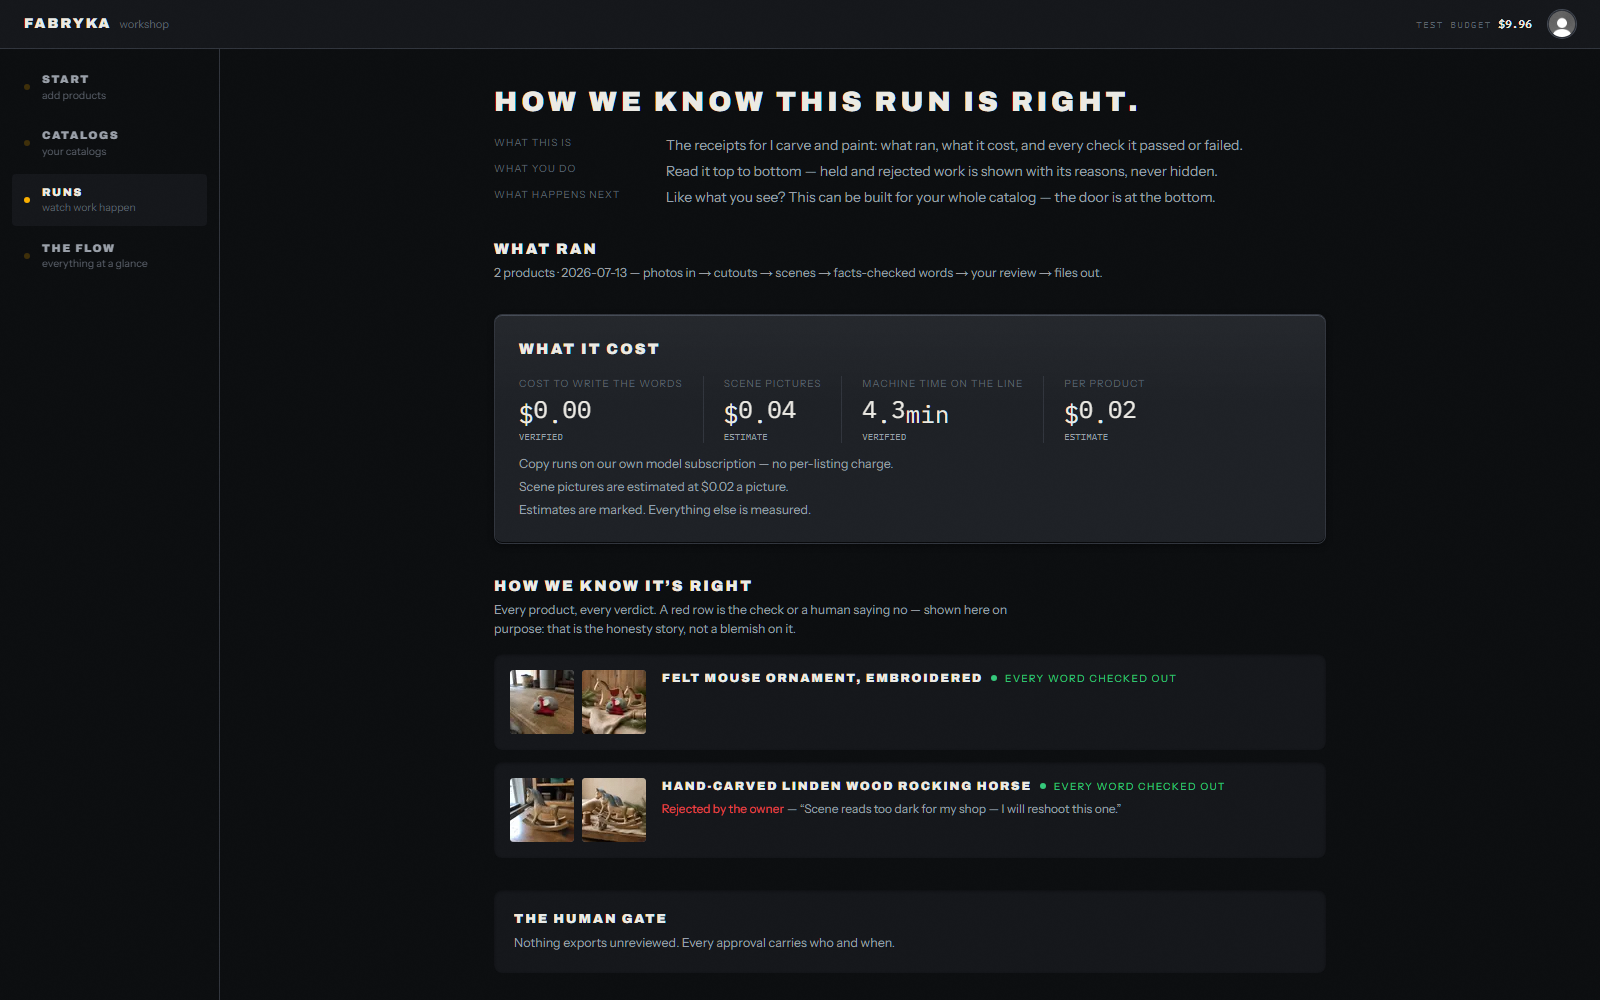Image resolution: width=1600 pixels, height=1000 pixels.
Task: Select the Runs sidebar item
Action: [109, 199]
